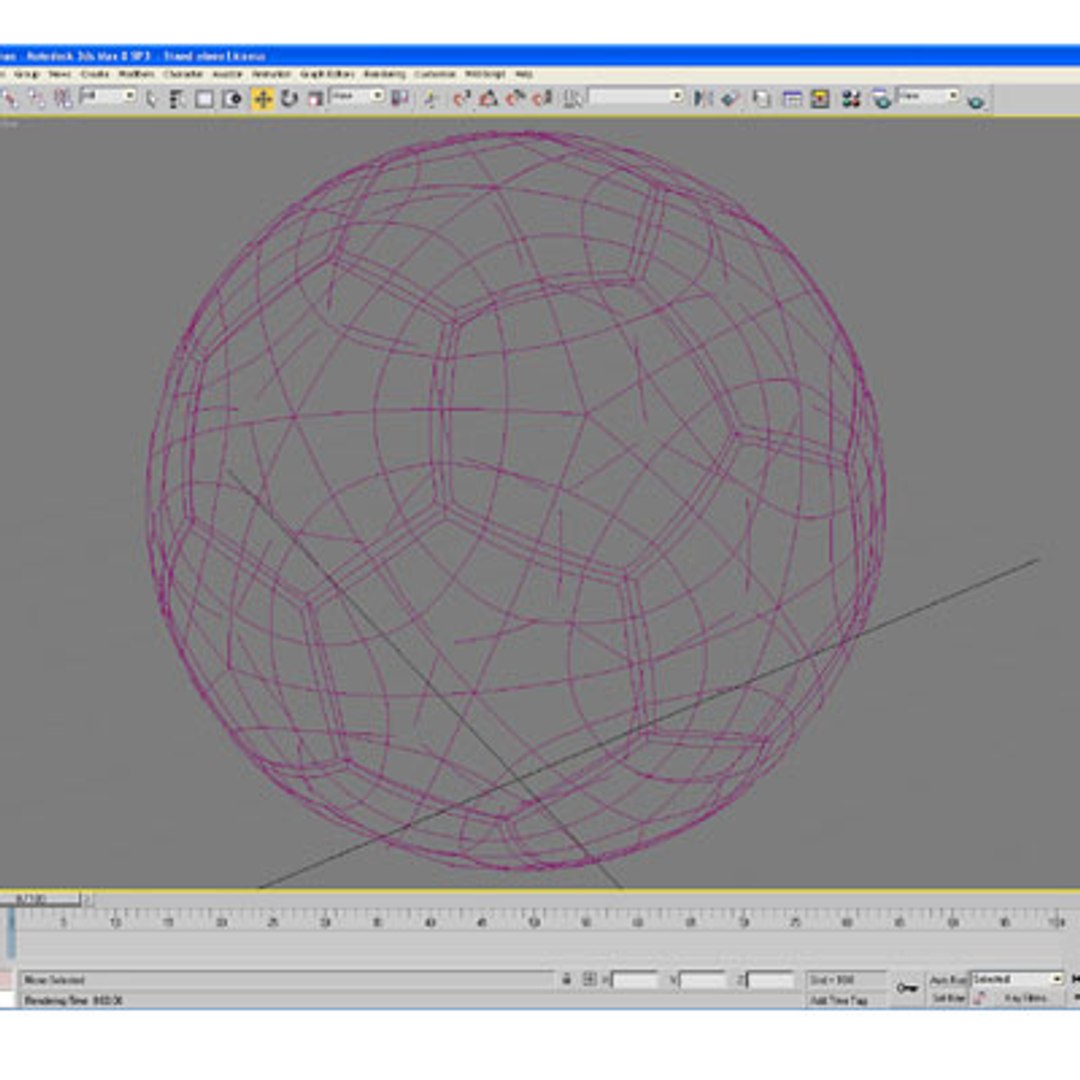The image size is (1080, 1080).
Task: Open the Select by Name list
Action: [x=177, y=98]
